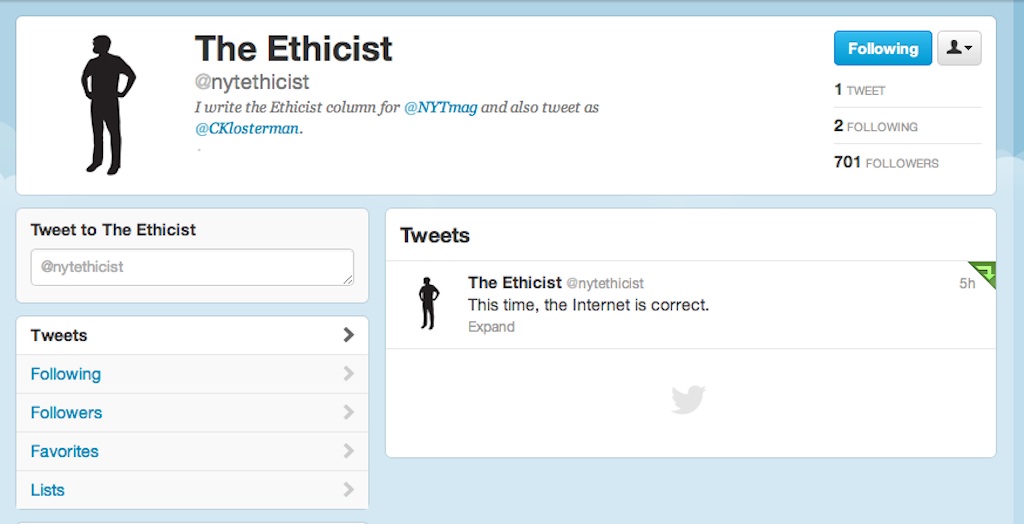
Task: Click the chevron arrow beside Lists
Action: [x=348, y=490]
